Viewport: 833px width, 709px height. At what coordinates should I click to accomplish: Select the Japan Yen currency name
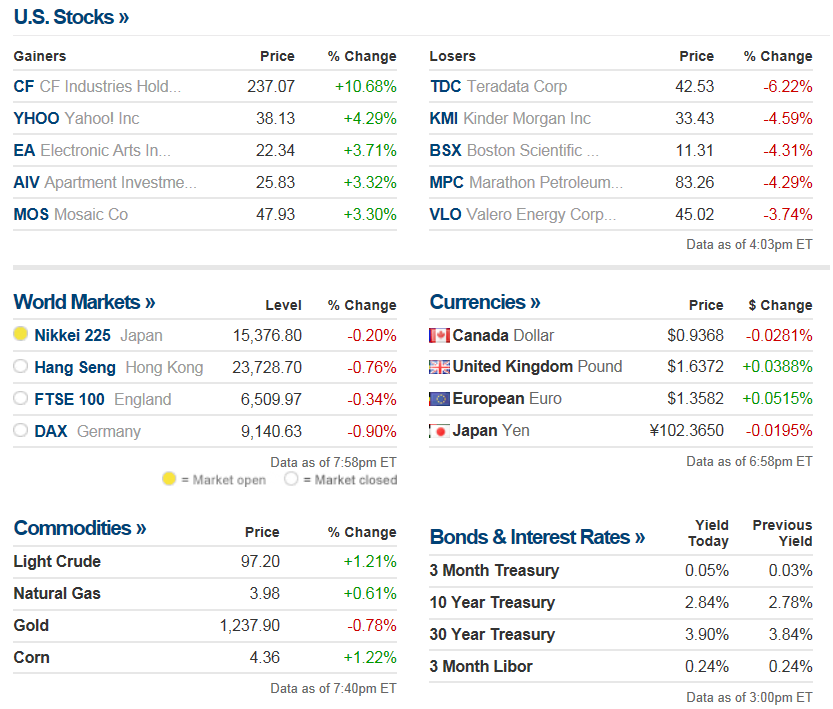[491, 431]
